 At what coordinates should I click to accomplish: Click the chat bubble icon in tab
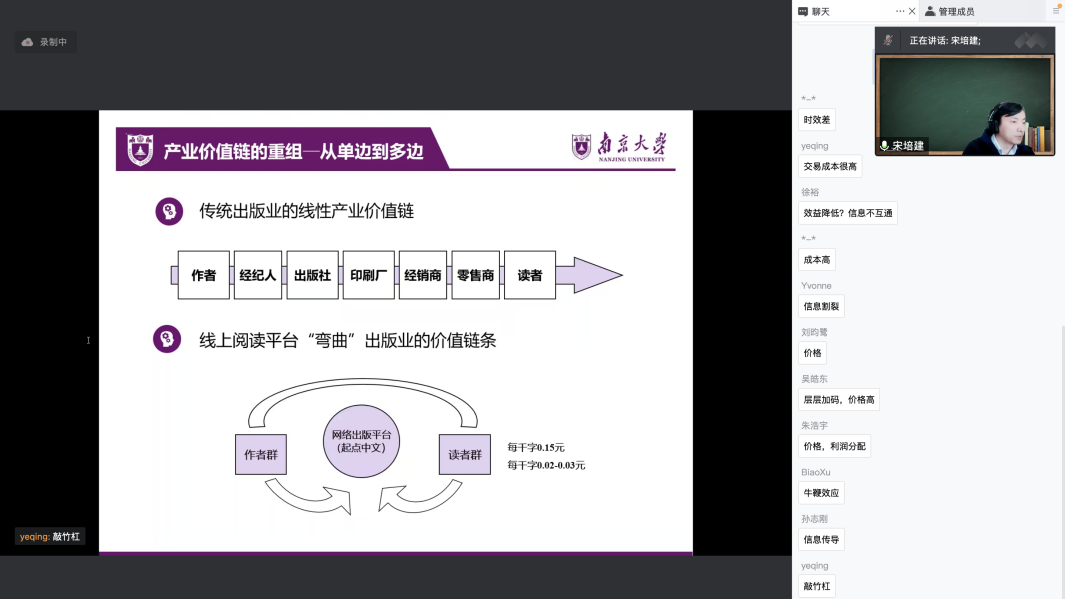(803, 12)
